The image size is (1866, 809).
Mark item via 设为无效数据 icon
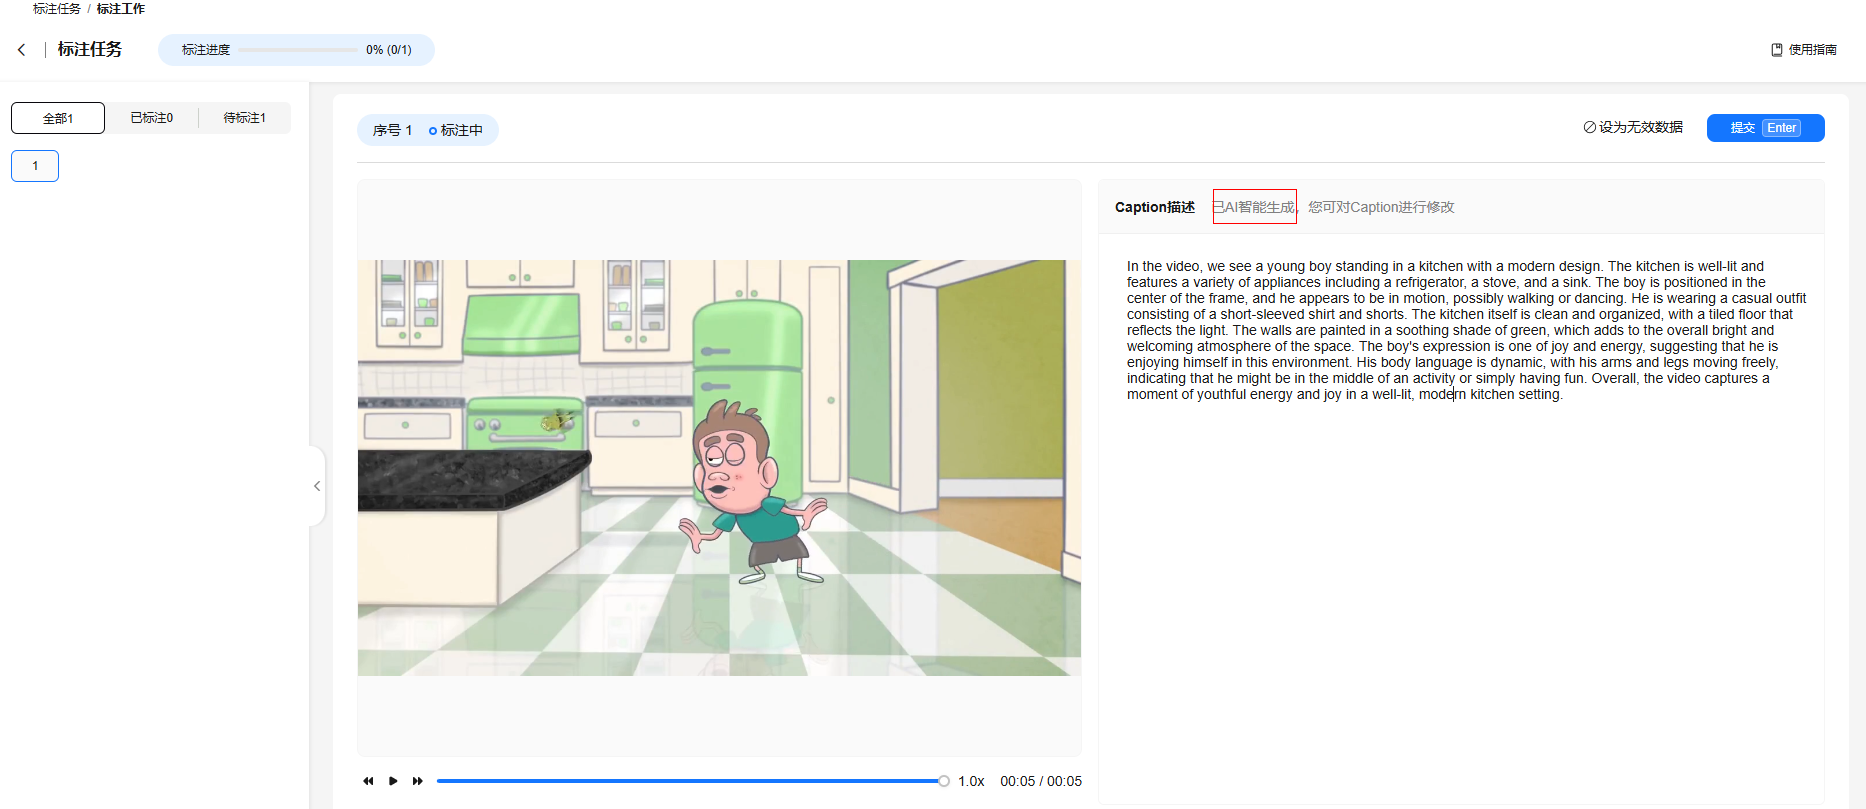click(1590, 128)
